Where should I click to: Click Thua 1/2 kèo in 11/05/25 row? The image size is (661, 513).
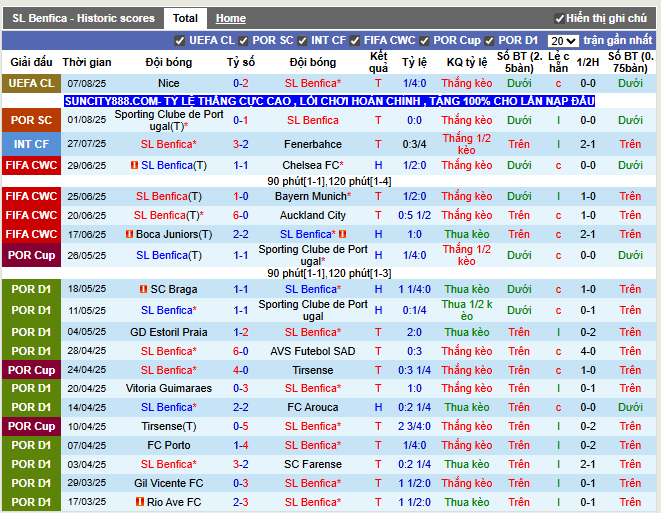click(x=467, y=310)
